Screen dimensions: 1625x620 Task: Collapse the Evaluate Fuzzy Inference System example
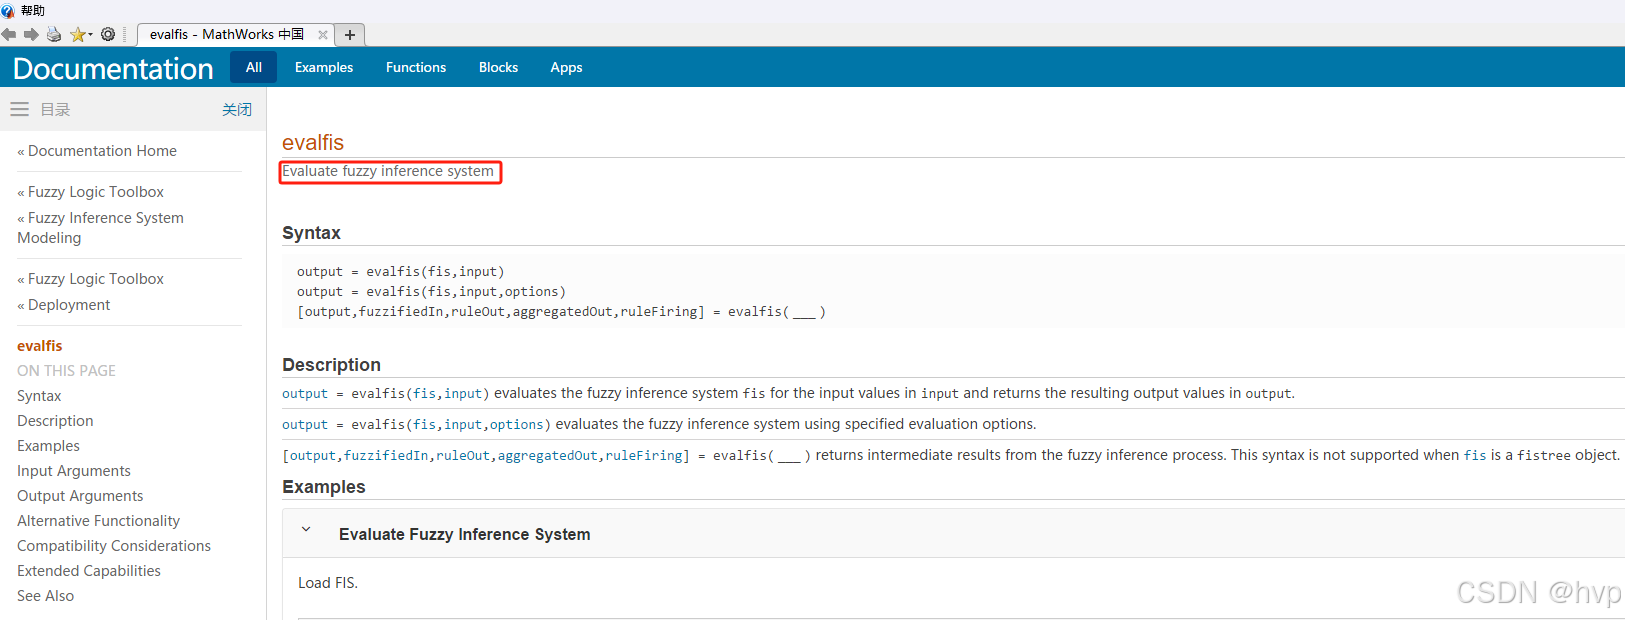tap(306, 530)
